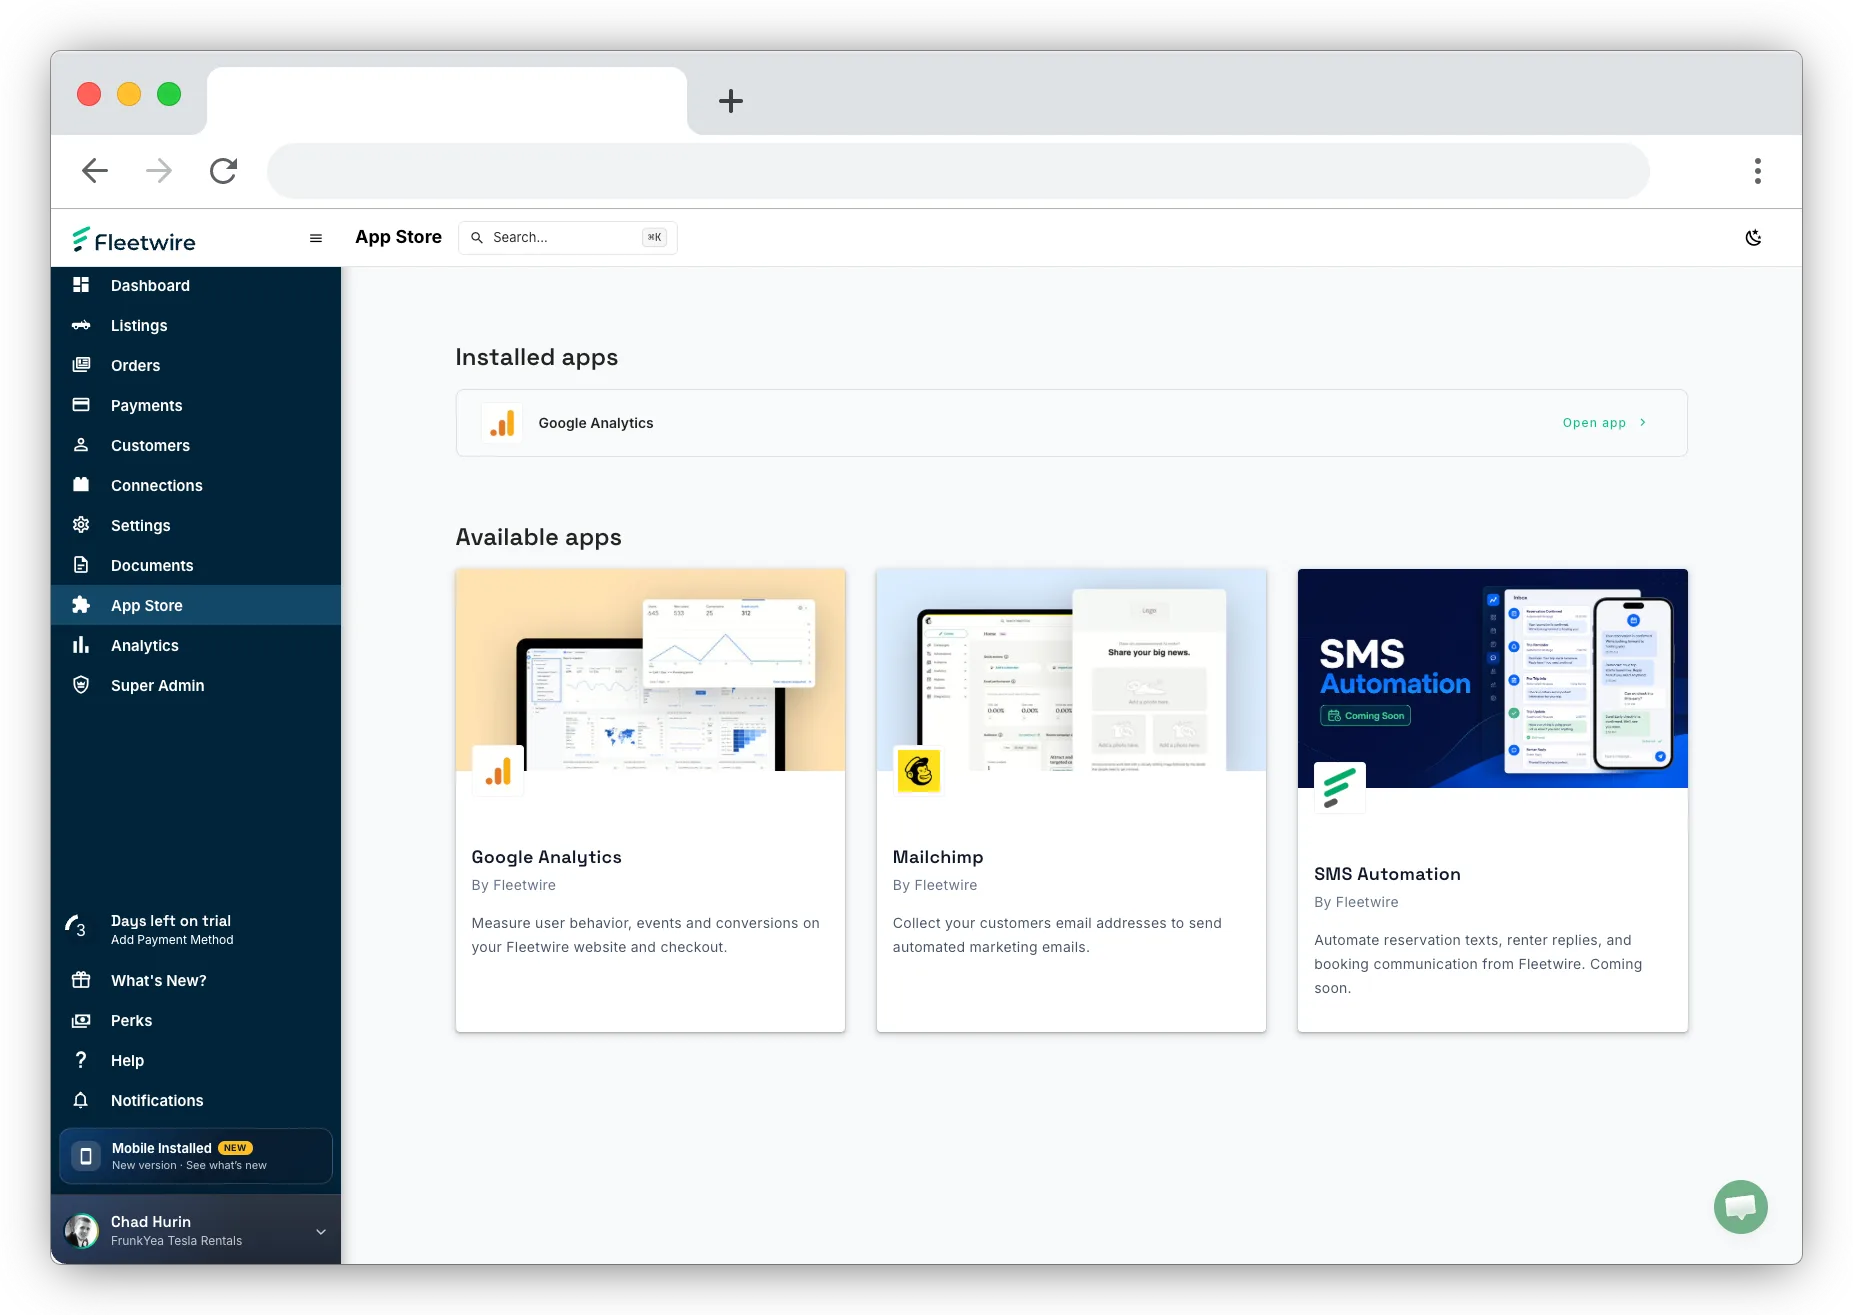Click the Connections icon in sidebar
This screenshot has height=1315, width=1853.
click(x=81, y=485)
